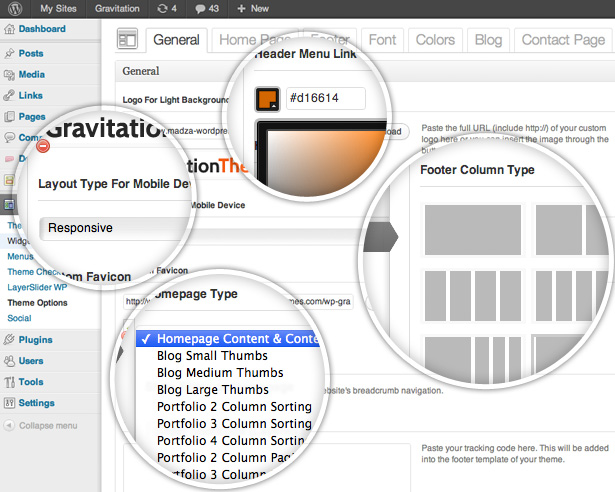Viewport: 615px width, 492px height.
Task: Choose the wide-plus-three-narrow footer layout
Action: coord(473,359)
